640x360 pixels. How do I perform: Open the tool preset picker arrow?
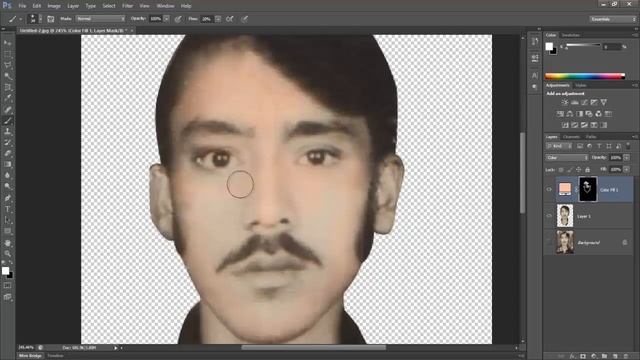20,19
